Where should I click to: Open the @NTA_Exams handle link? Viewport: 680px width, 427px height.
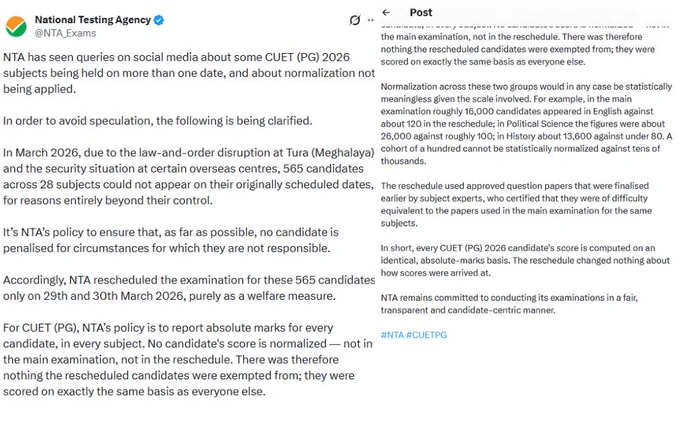65,33
